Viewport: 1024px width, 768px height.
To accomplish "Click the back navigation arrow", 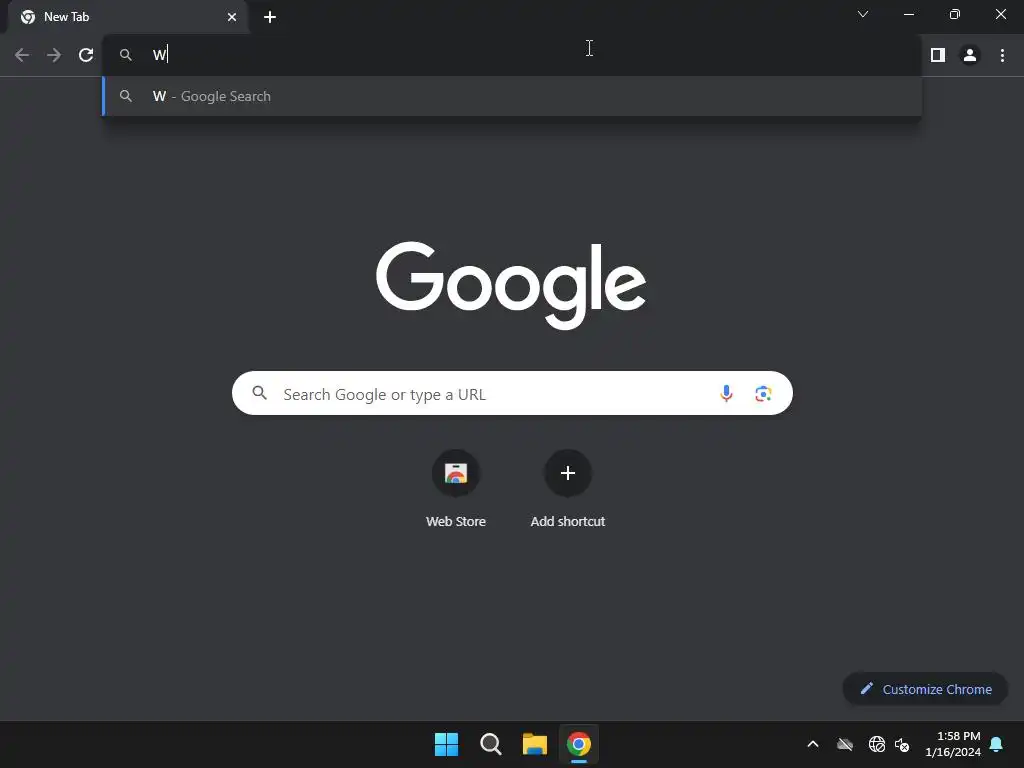I will pos(22,55).
